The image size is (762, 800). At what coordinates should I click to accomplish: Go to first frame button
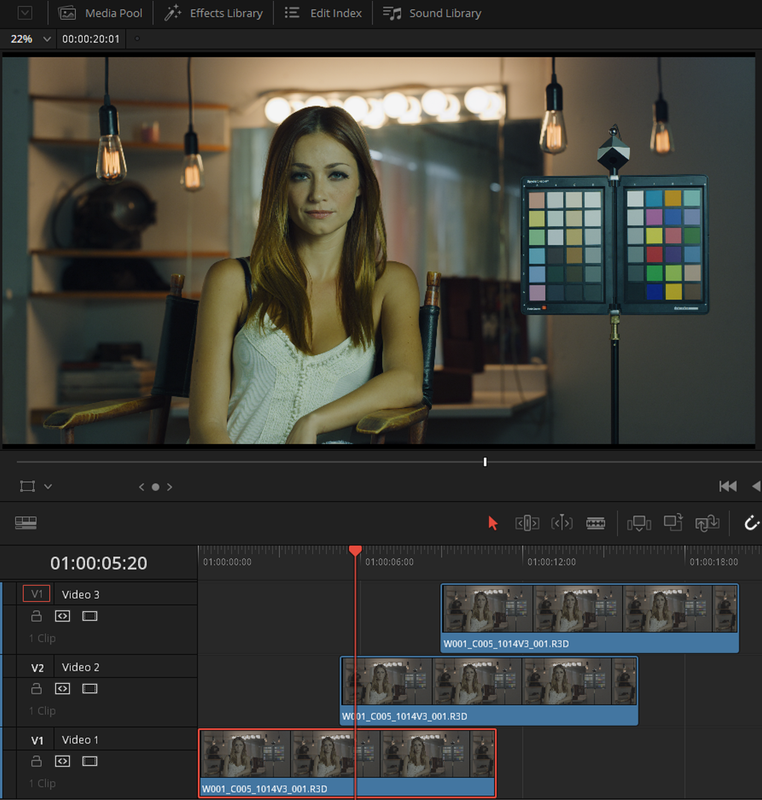pos(728,486)
